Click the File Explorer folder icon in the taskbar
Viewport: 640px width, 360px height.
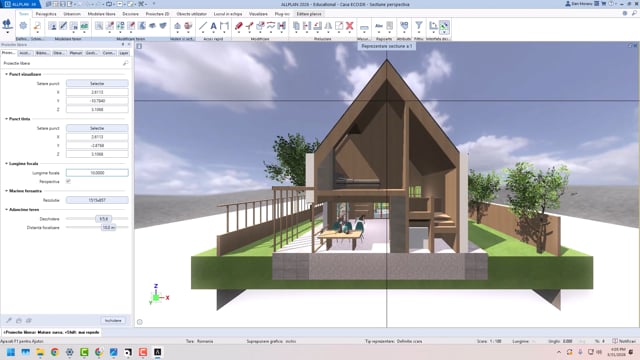[x=40, y=352]
